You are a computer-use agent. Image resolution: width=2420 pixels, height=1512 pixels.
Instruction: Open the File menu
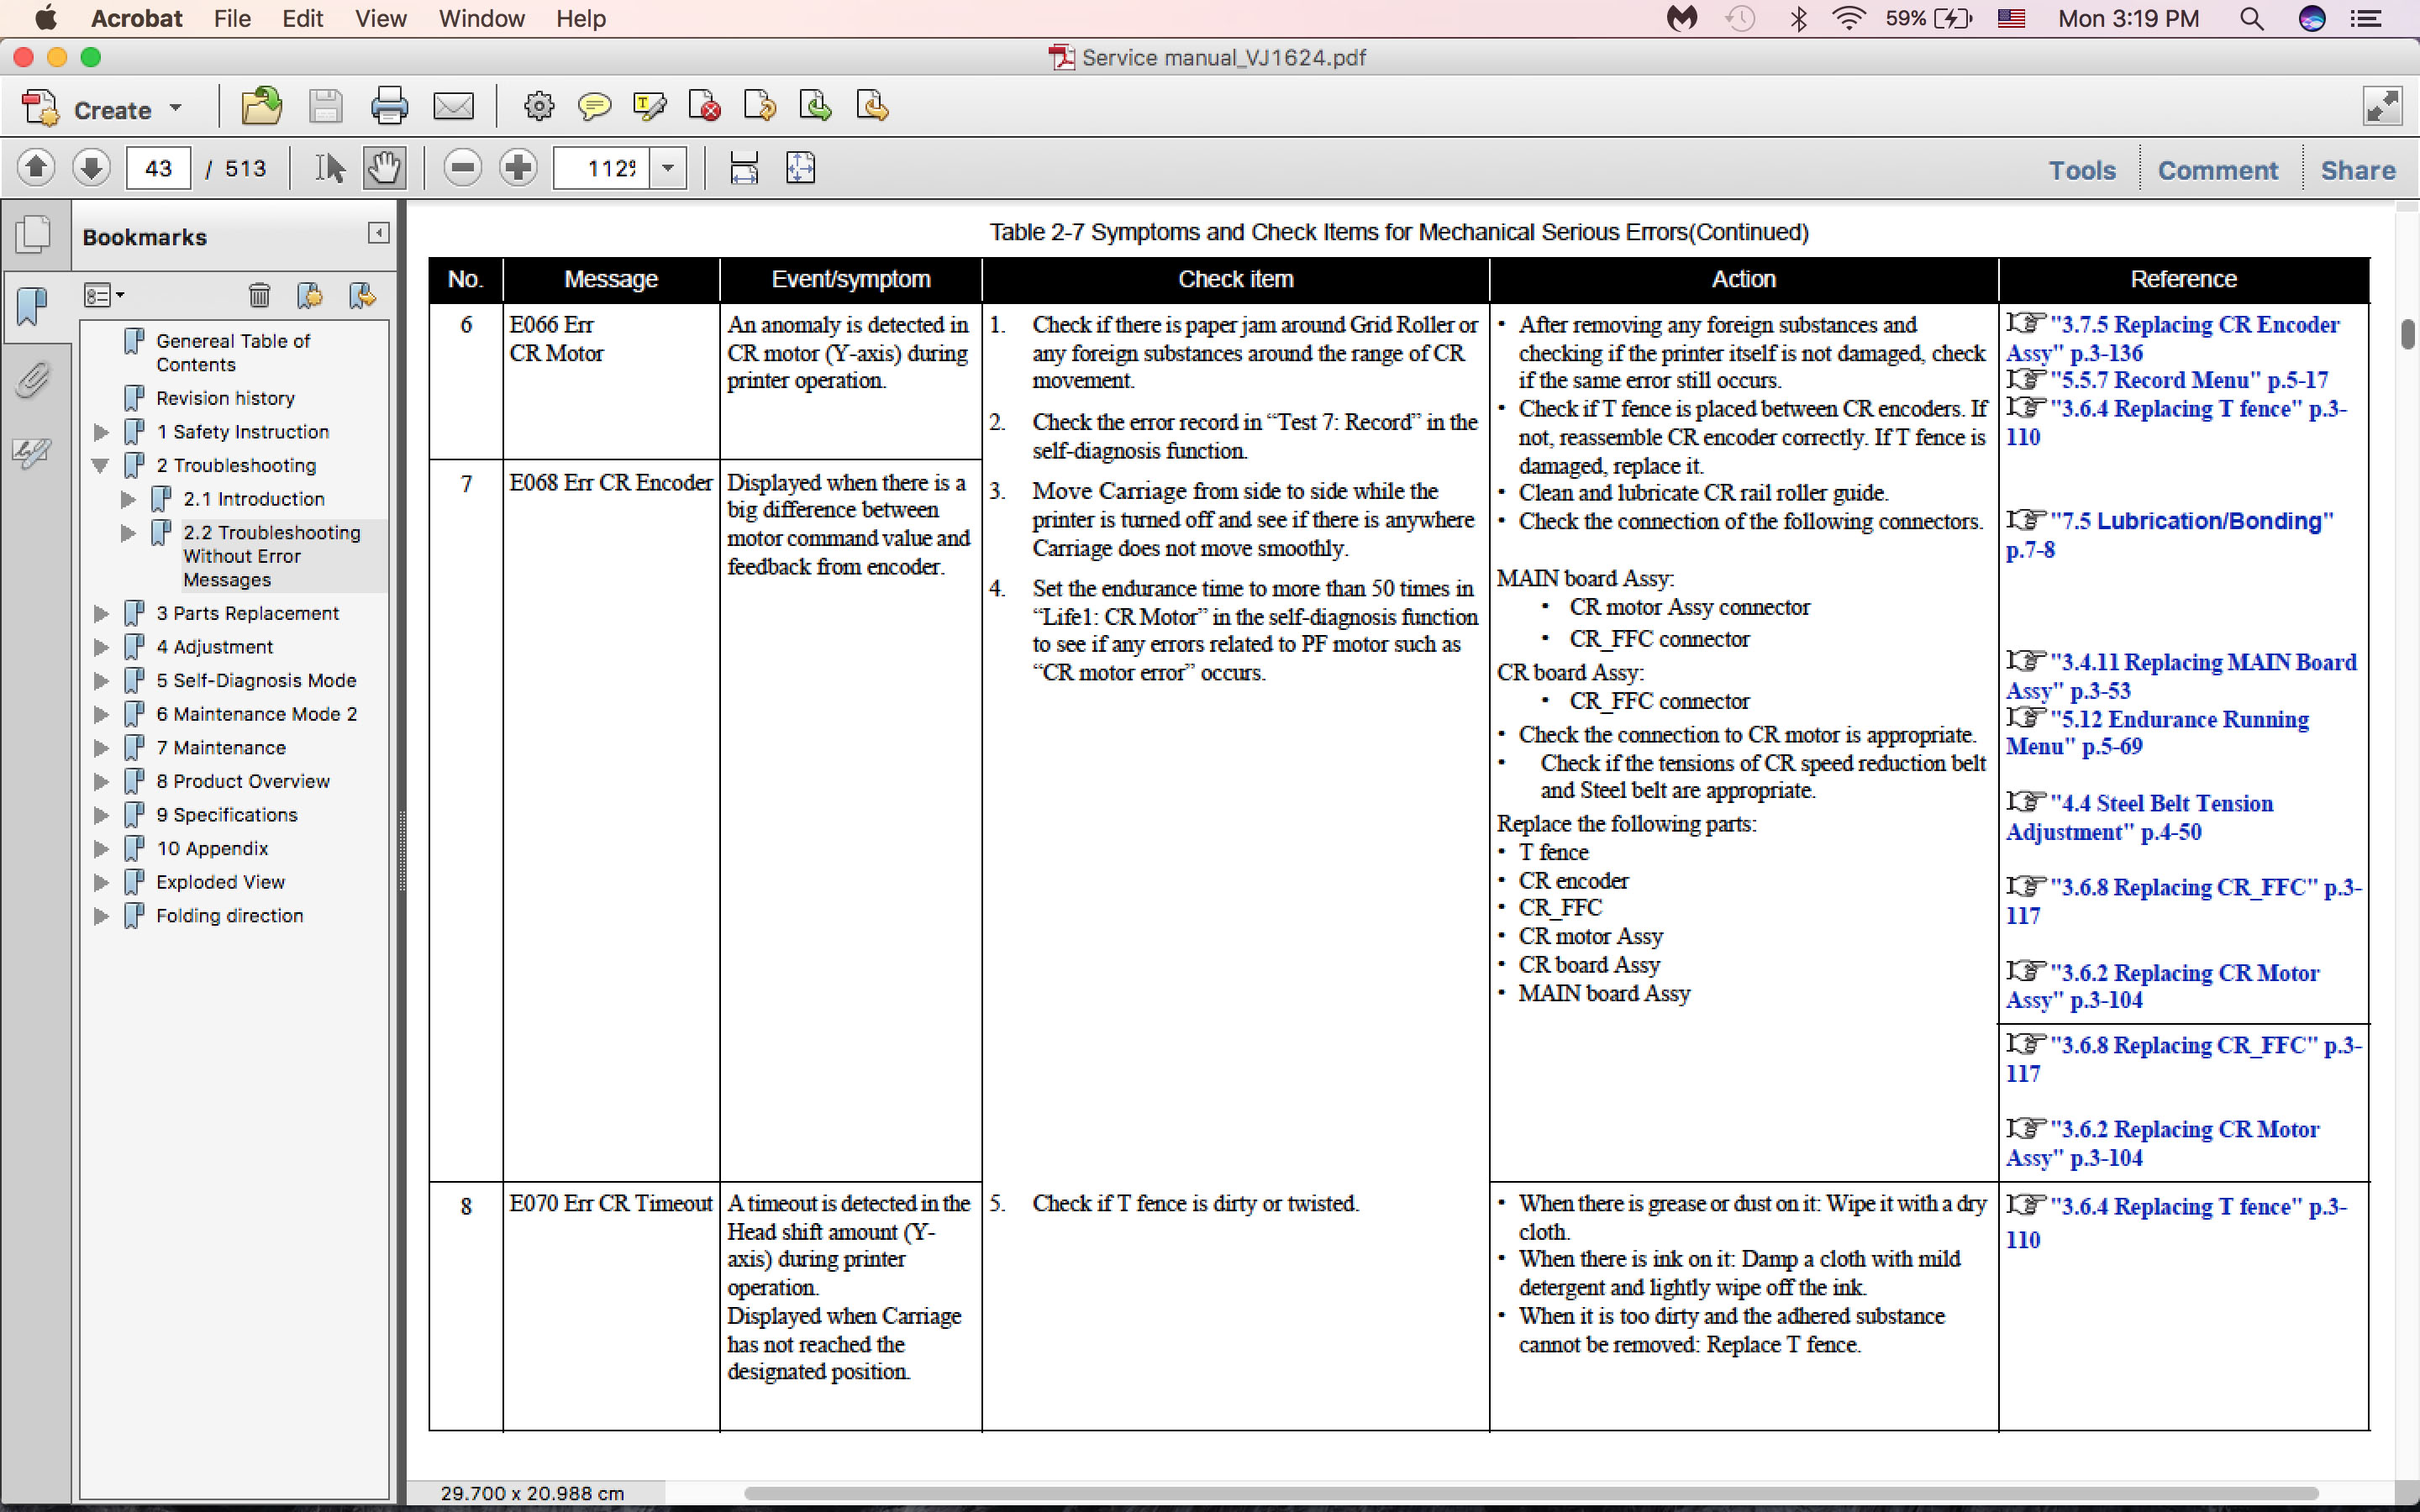(x=232, y=18)
